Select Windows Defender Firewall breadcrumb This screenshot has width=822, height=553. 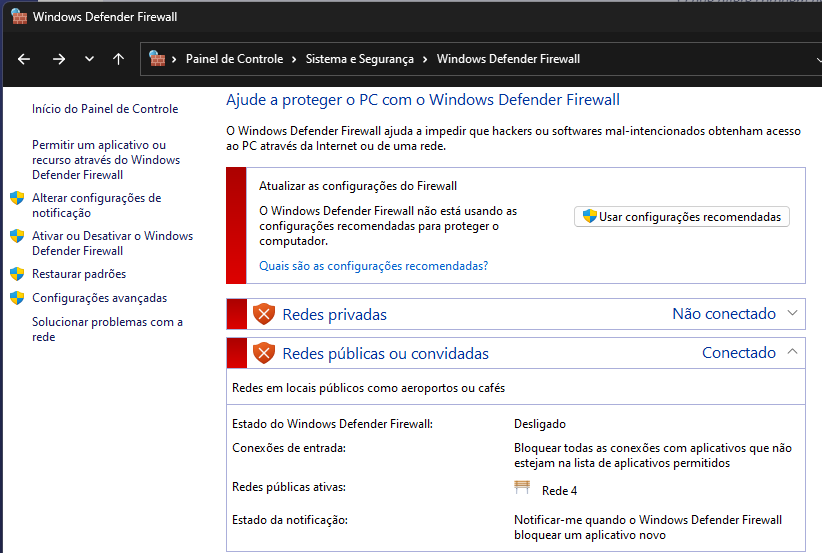[509, 59]
